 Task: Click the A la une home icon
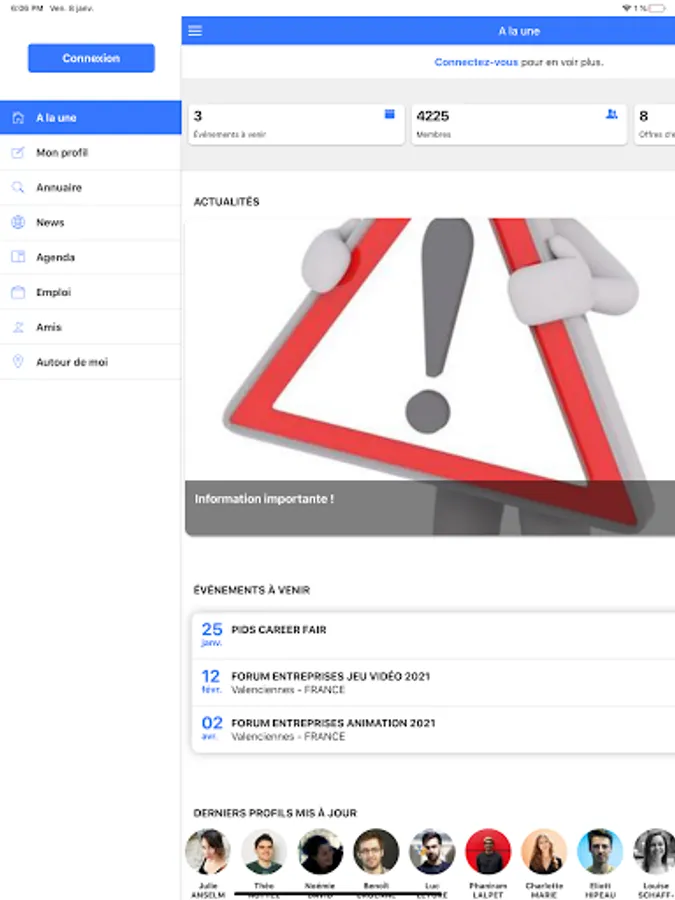tap(18, 118)
